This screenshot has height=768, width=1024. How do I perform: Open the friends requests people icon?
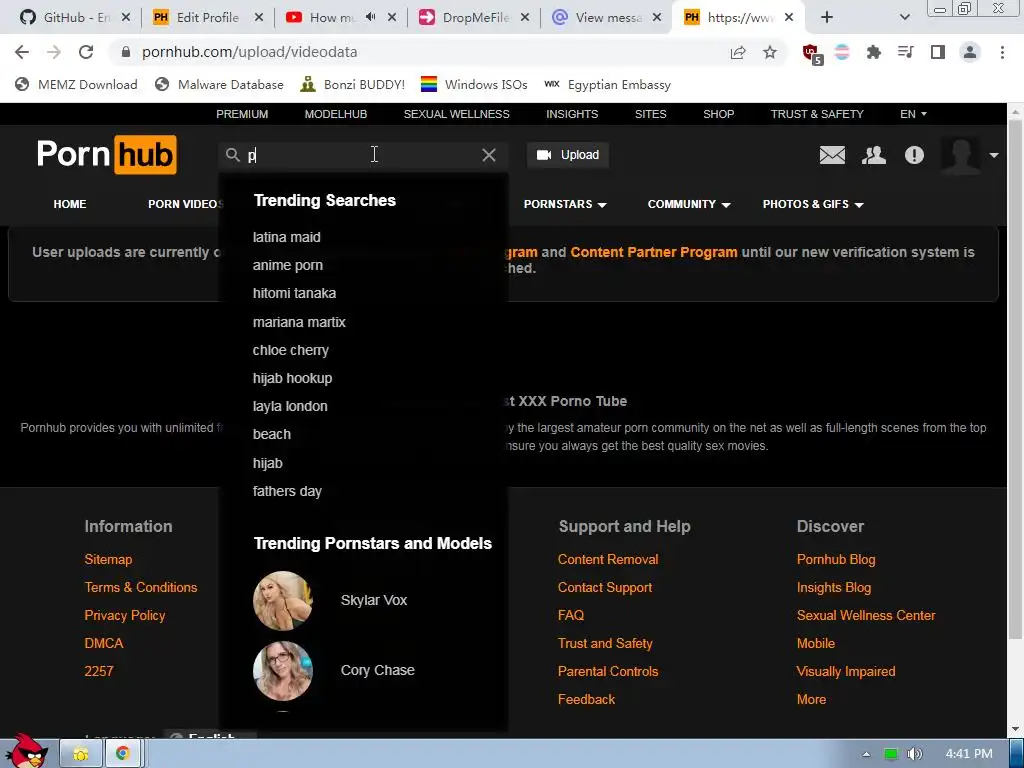point(874,155)
